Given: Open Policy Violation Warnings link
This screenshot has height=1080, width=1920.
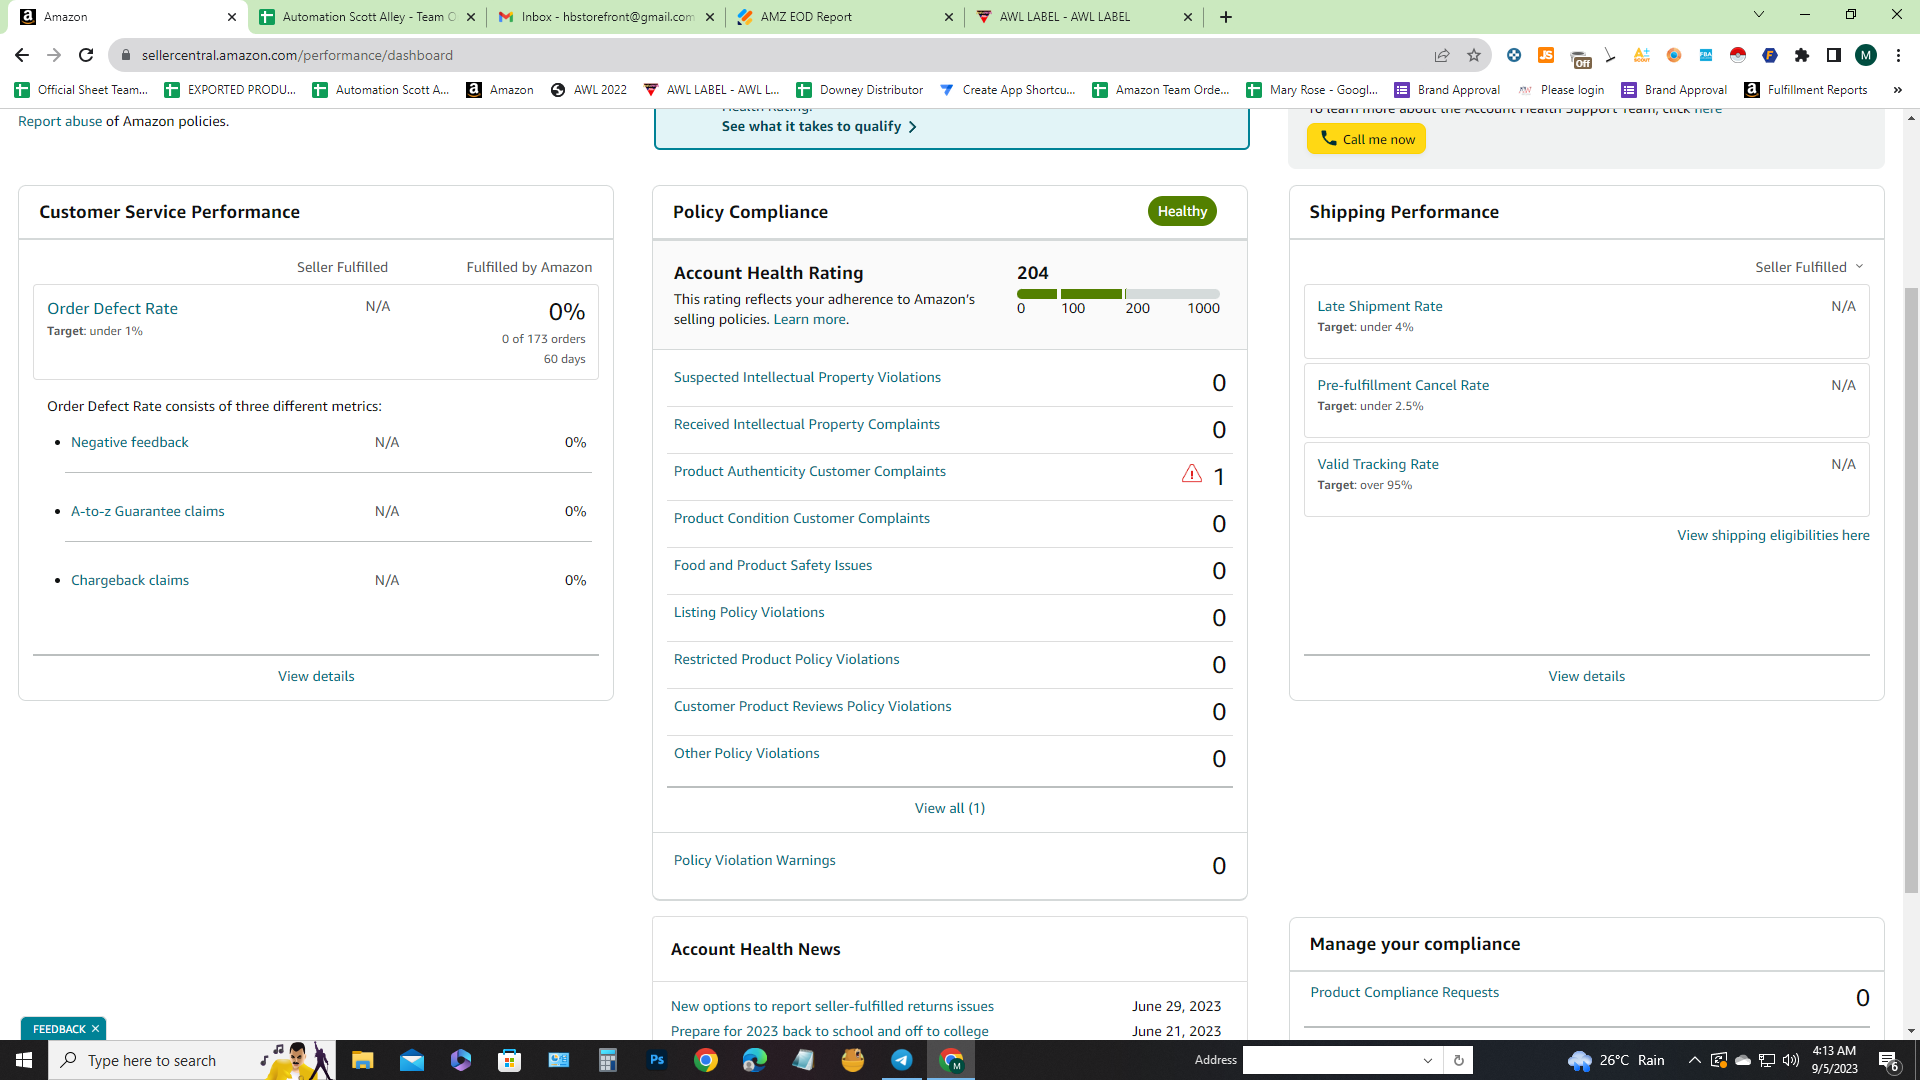Looking at the screenshot, I should (754, 860).
